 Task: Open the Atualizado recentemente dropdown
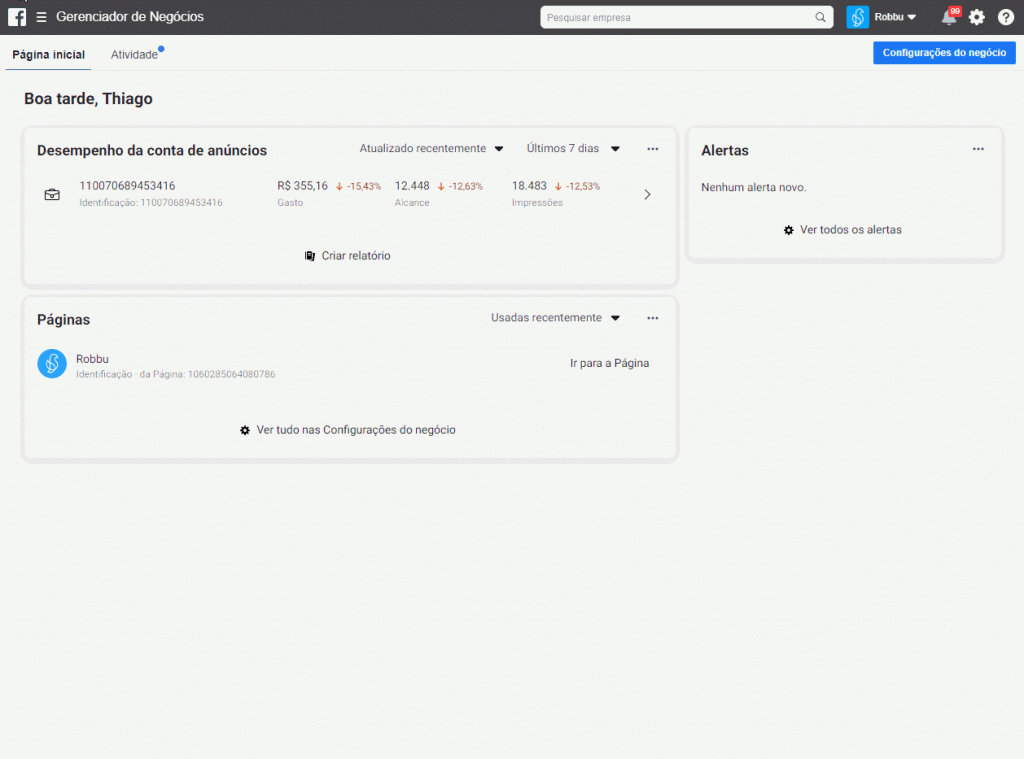pyautogui.click(x=431, y=149)
